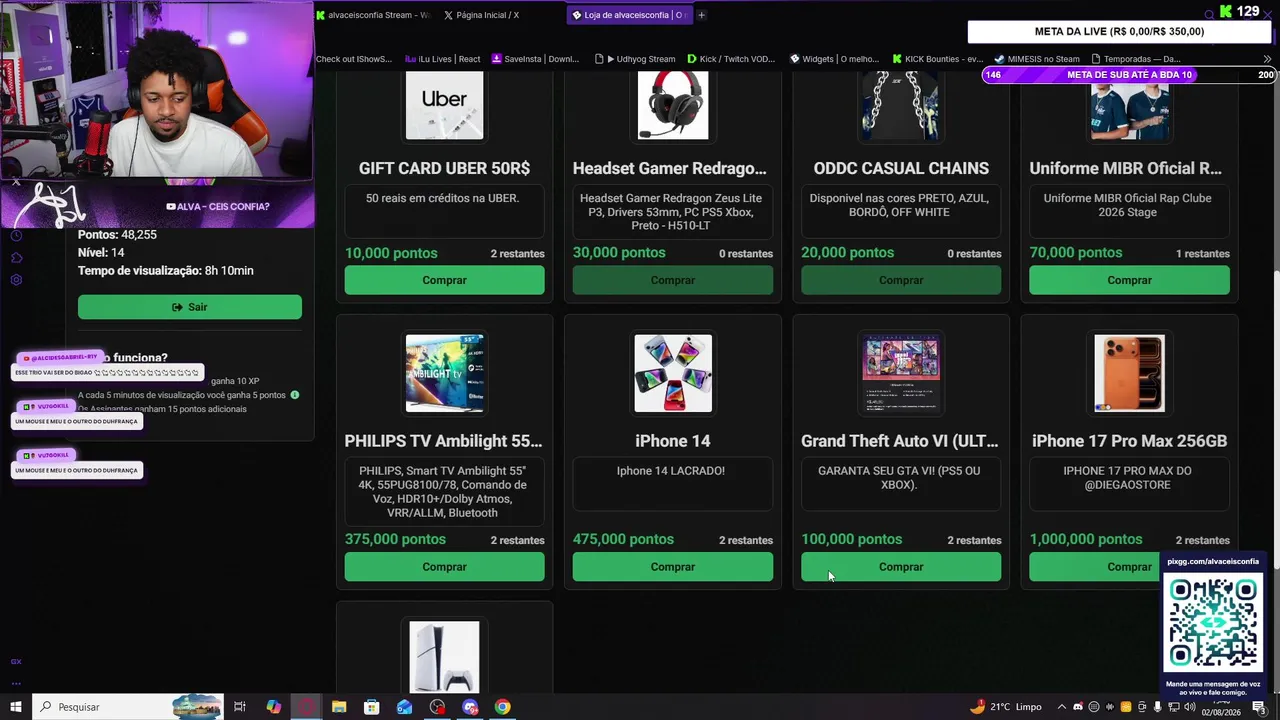Image resolution: width=1280 pixels, height=720 pixels.
Task: Click the GTA VI product image
Action: point(901,373)
